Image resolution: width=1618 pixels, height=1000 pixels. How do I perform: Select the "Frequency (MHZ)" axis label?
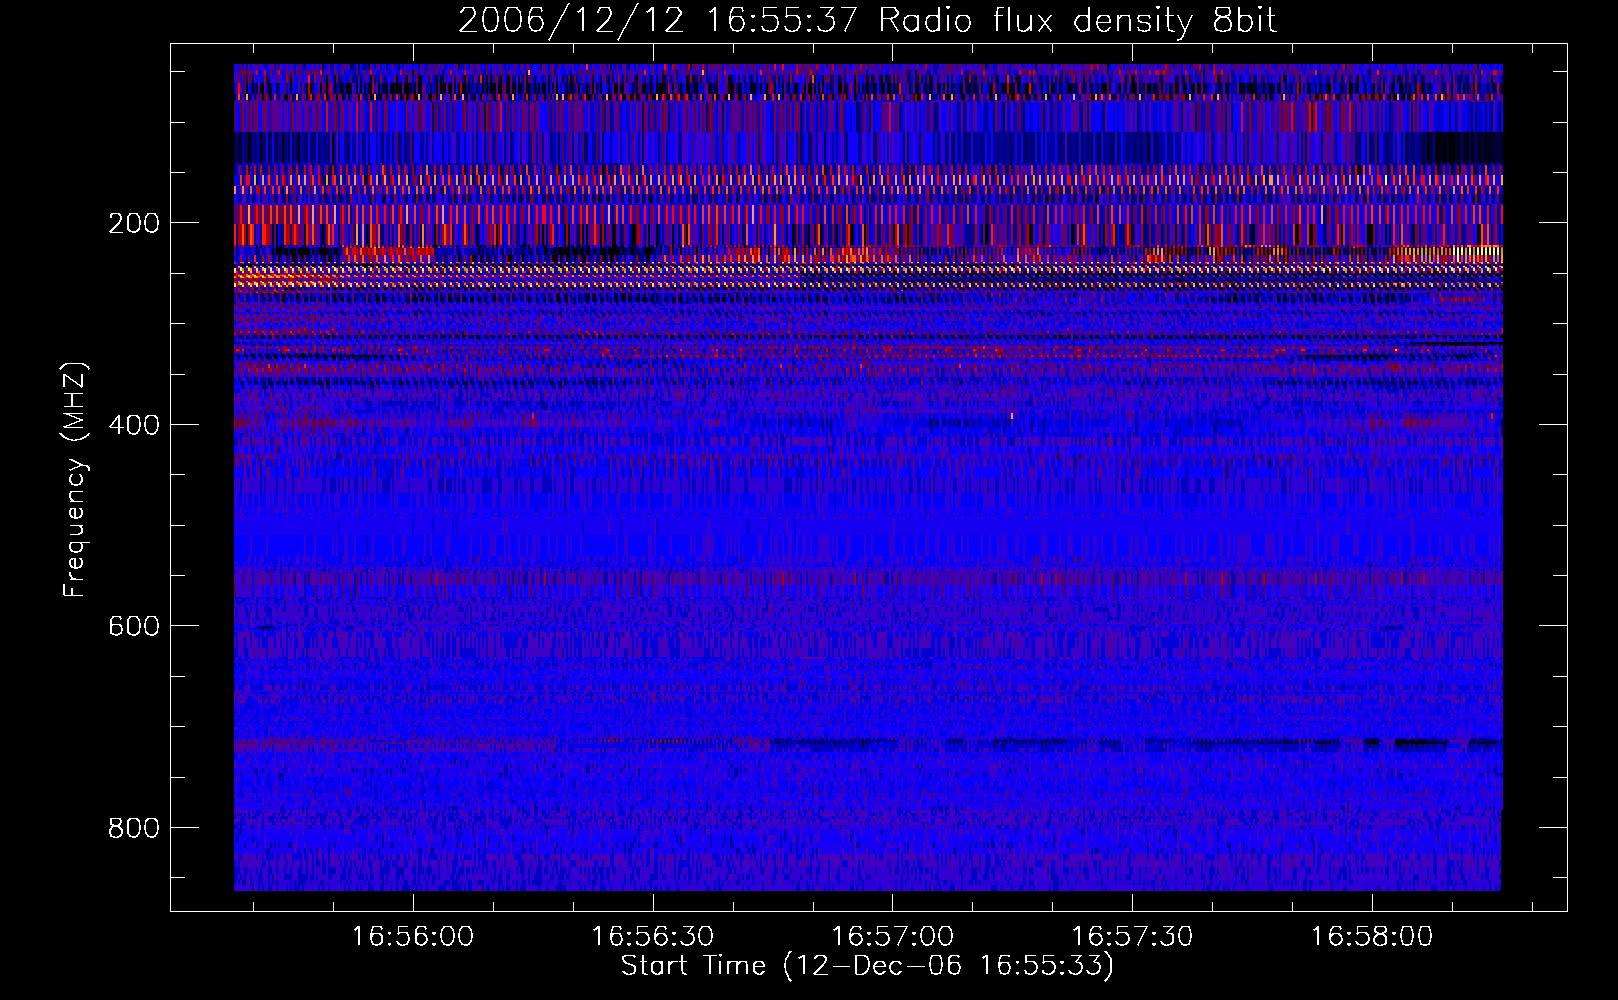click(75, 480)
